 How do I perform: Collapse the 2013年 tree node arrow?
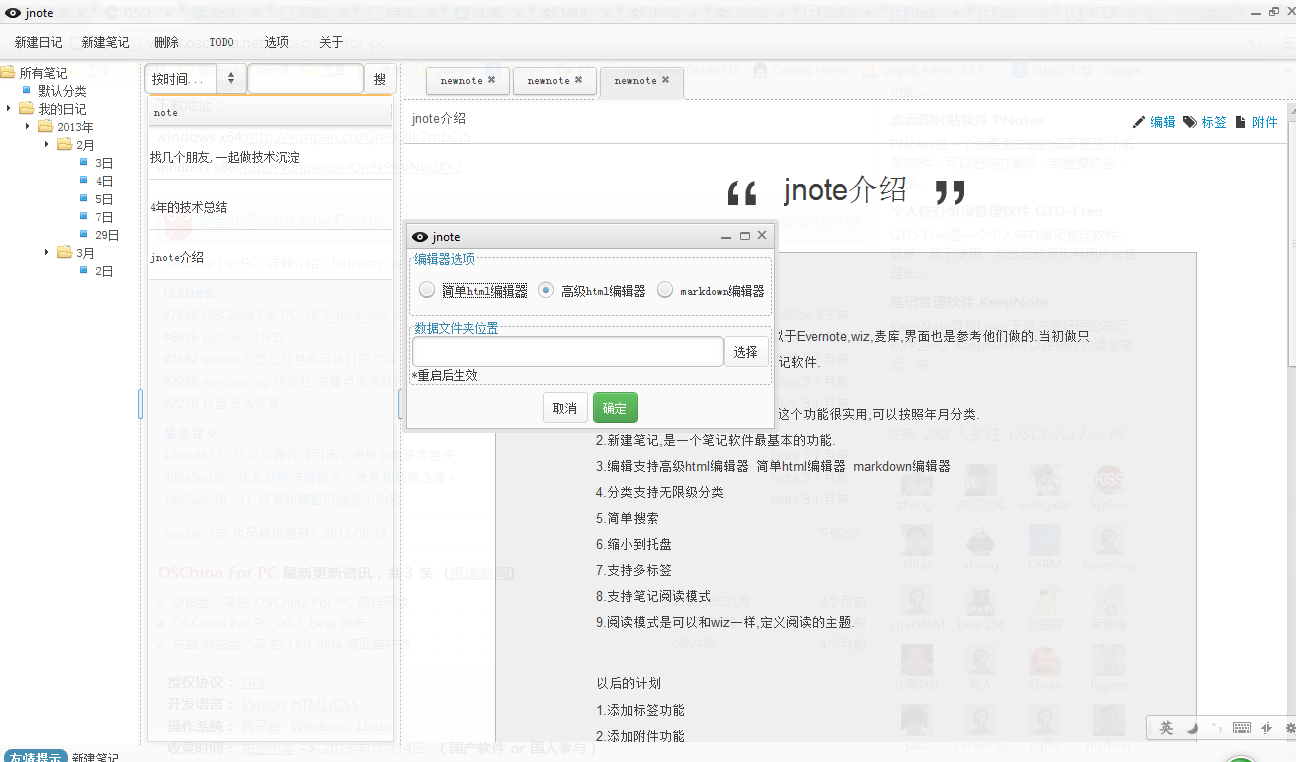27,127
